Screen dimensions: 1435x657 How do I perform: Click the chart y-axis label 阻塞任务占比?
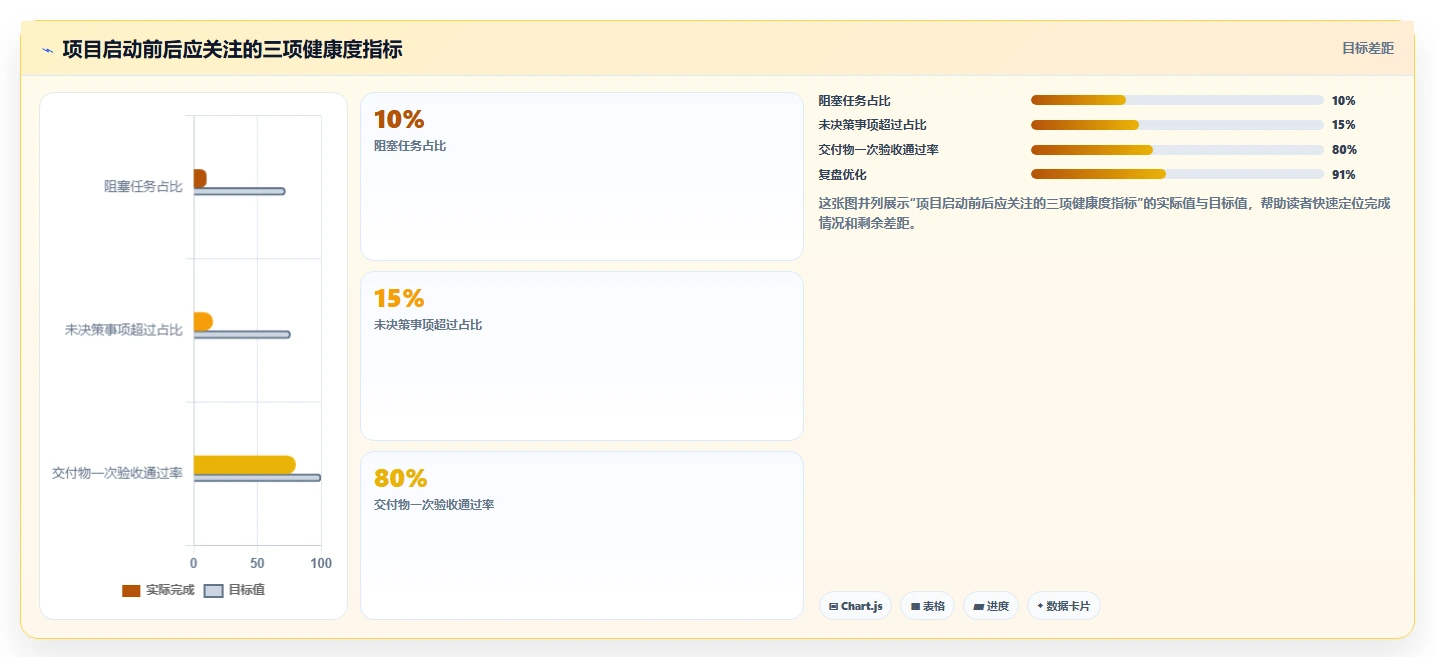144,186
